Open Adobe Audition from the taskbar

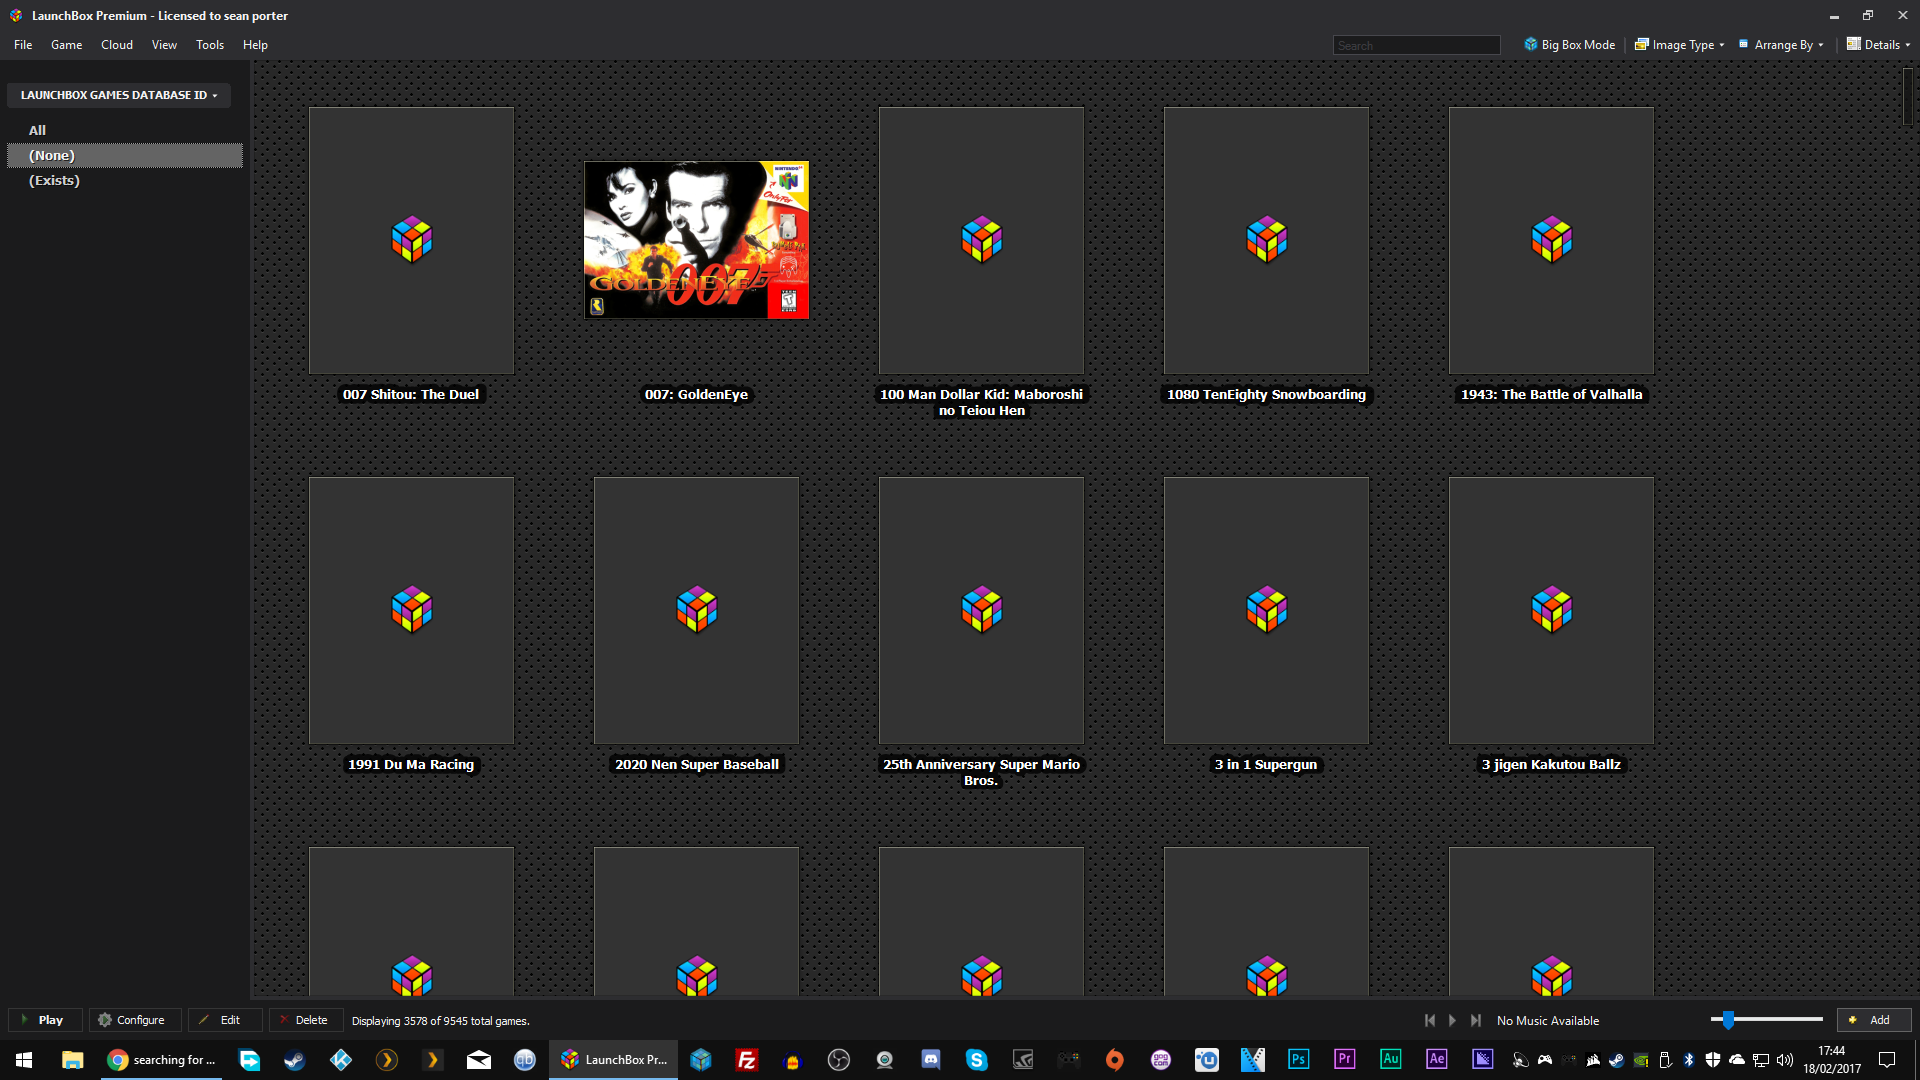(x=1391, y=1060)
